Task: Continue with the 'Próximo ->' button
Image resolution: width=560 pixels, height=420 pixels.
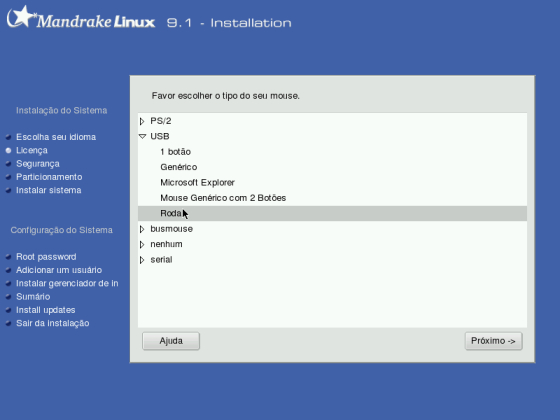Action: (x=494, y=341)
